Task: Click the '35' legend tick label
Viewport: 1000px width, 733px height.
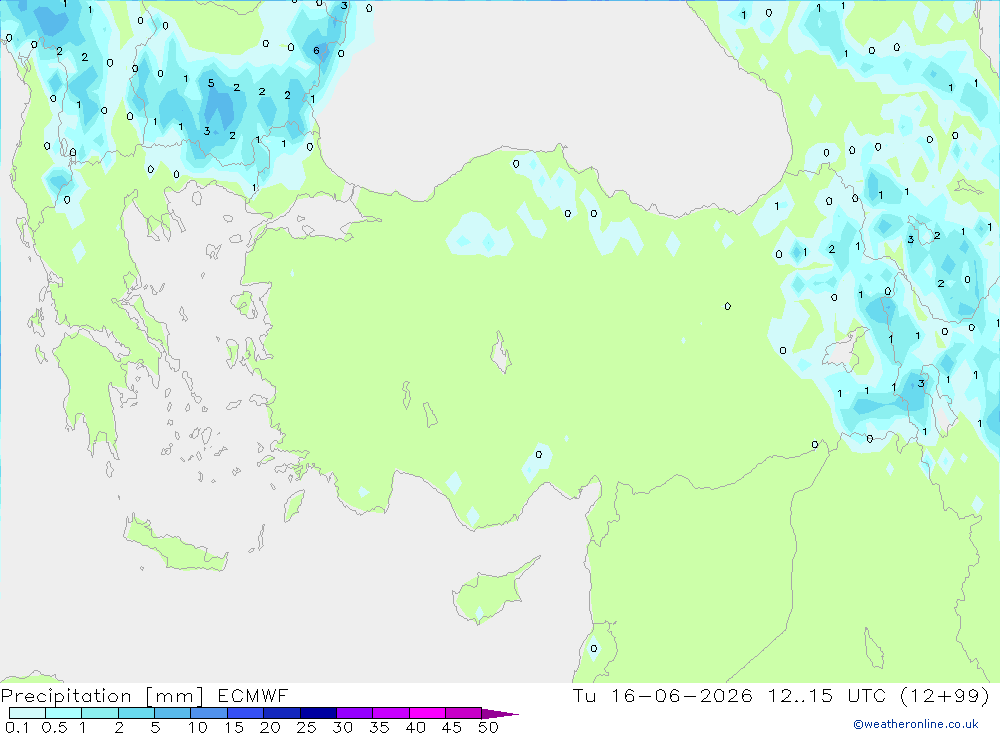Action: [379, 727]
